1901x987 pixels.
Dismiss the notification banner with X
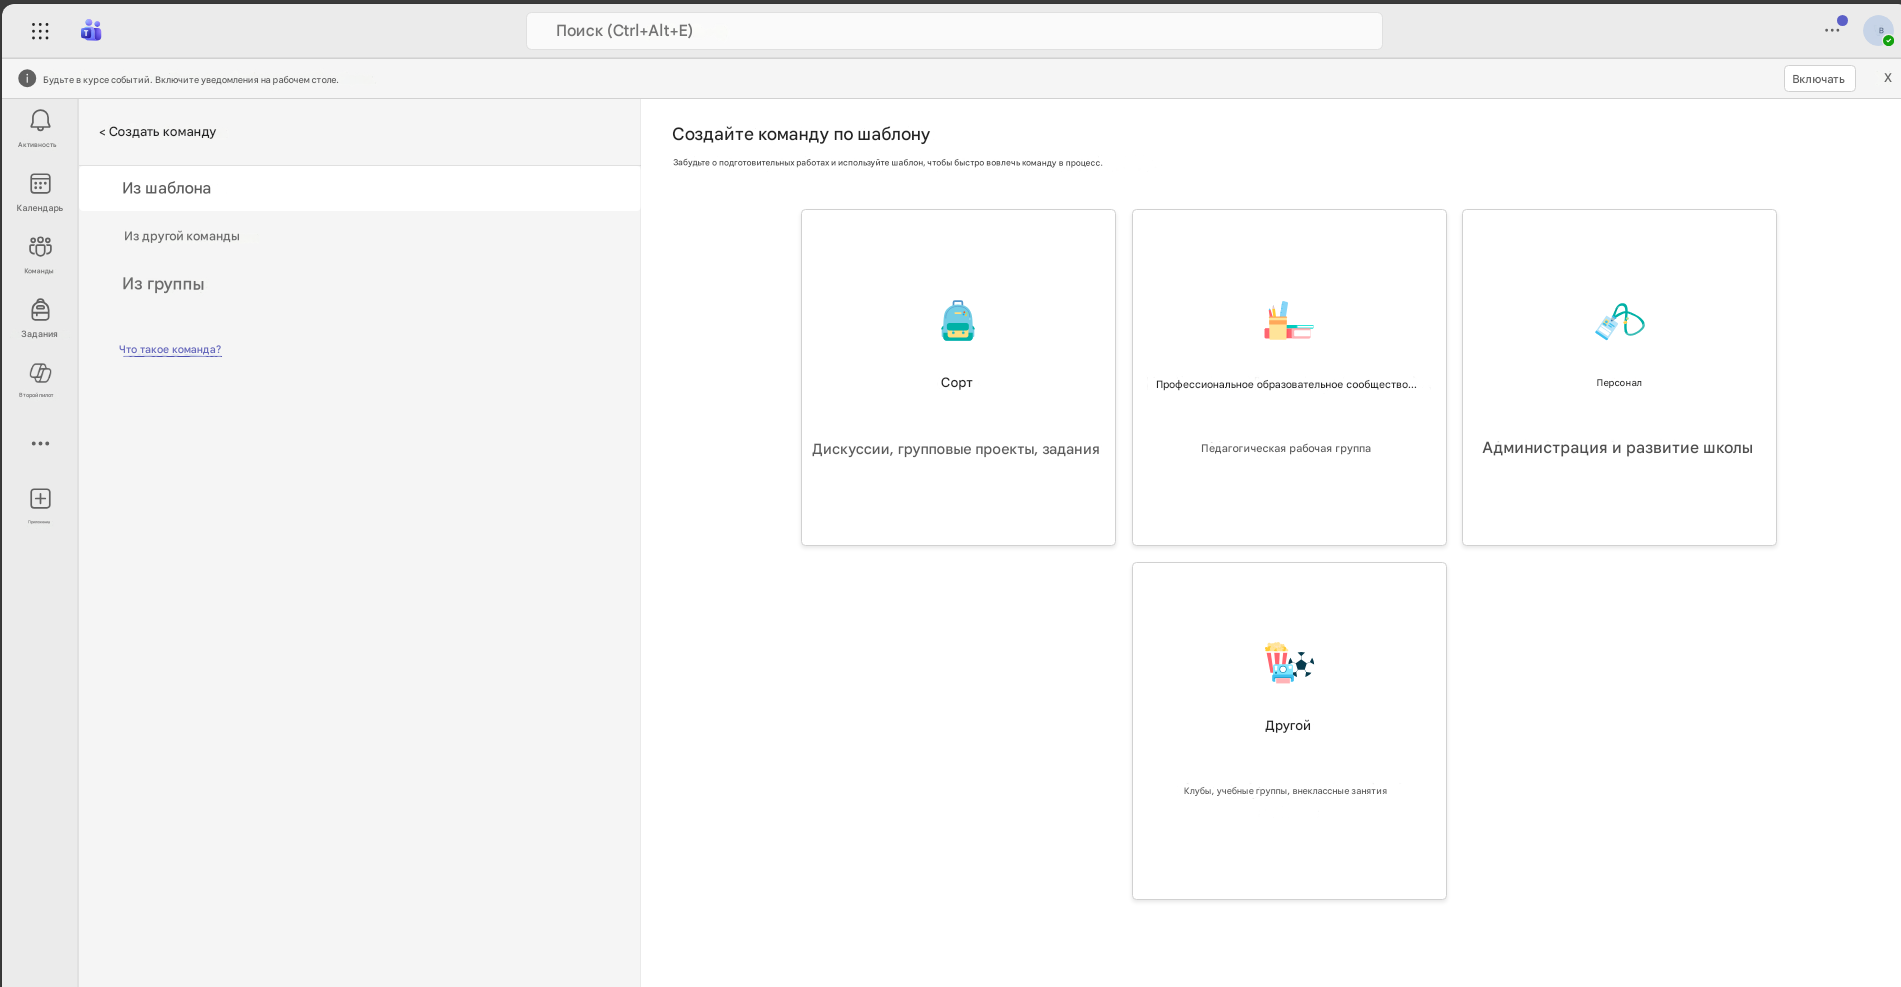tap(1888, 78)
